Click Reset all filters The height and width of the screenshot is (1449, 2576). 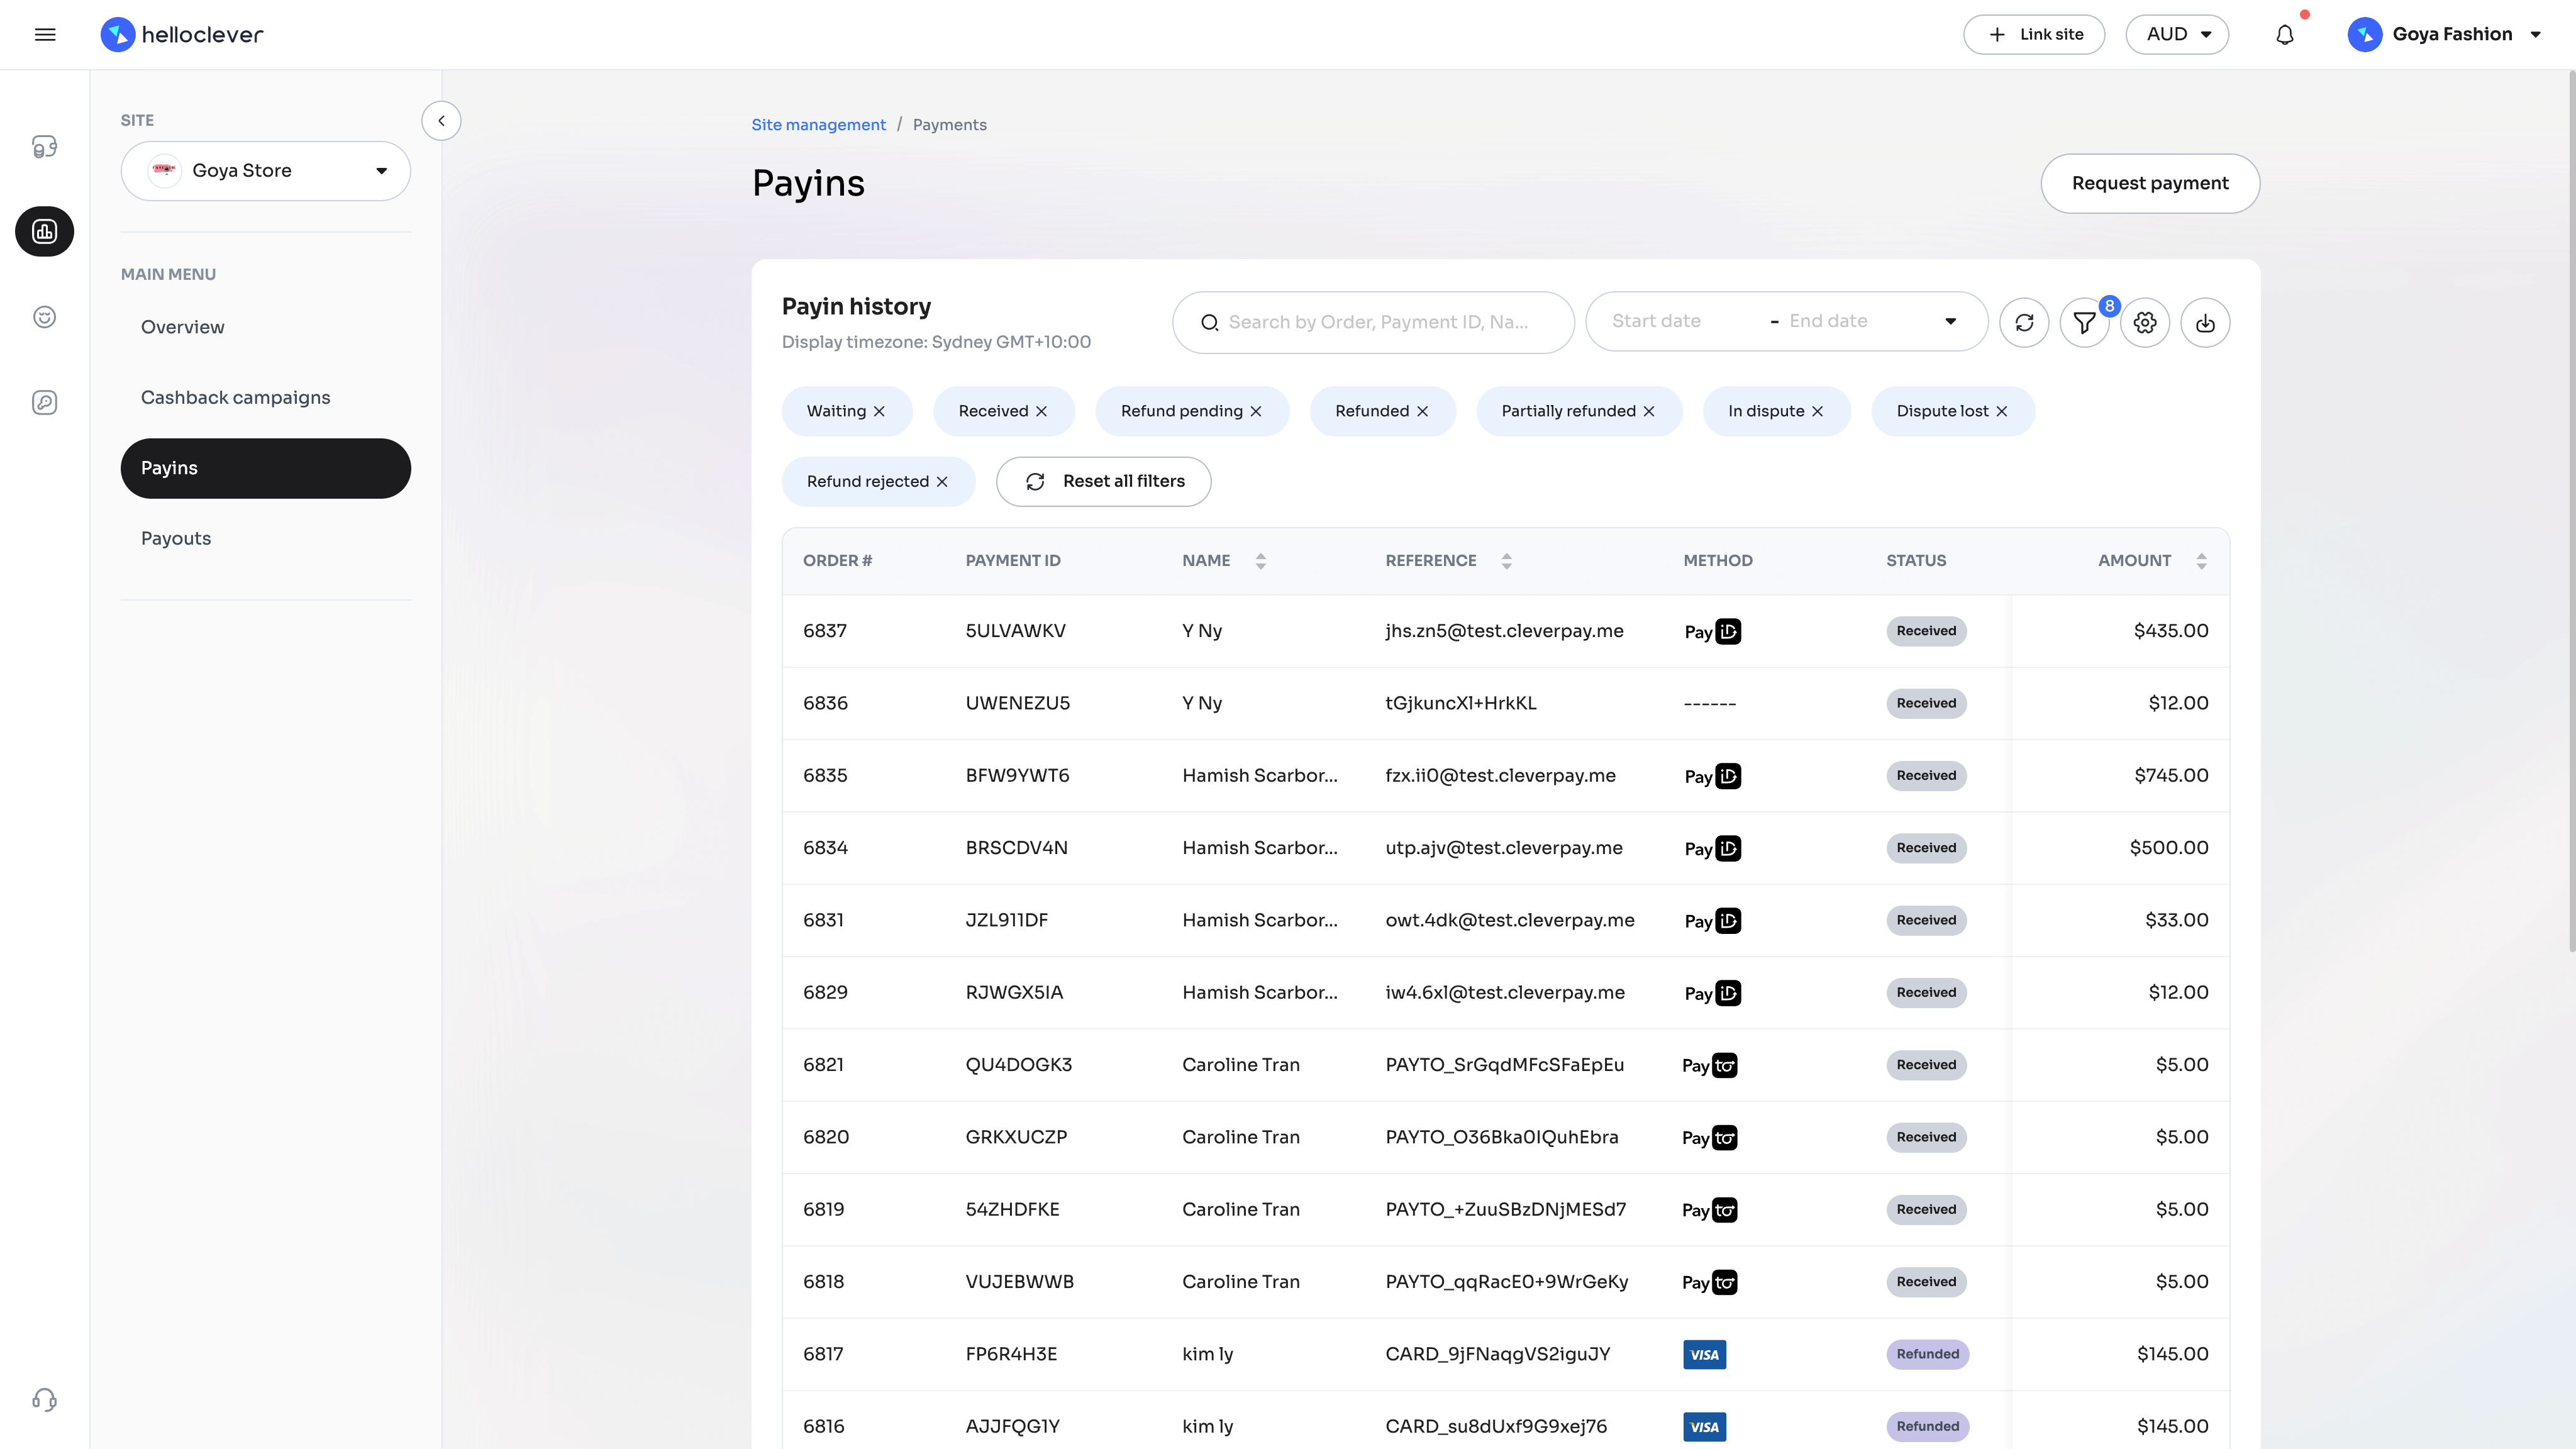[x=1103, y=482]
